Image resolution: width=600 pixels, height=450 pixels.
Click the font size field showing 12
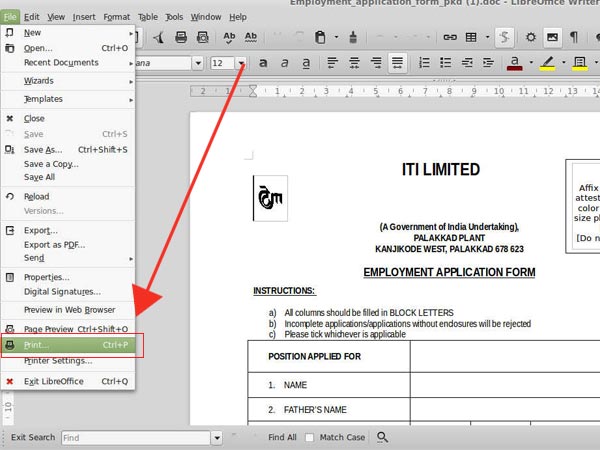pyautogui.click(x=222, y=63)
